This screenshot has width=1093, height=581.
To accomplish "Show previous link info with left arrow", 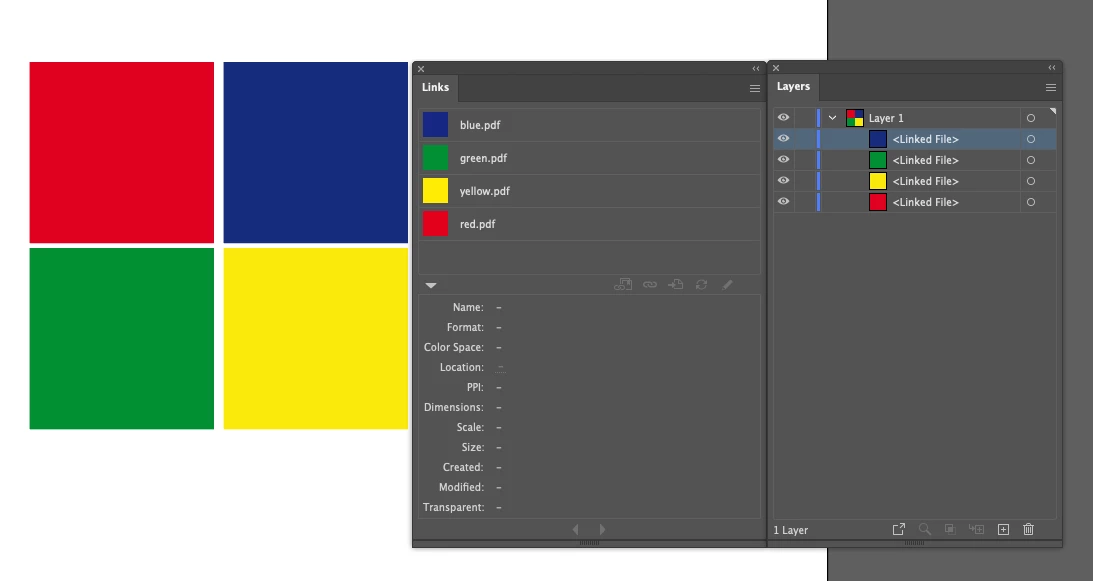I will [x=576, y=529].
